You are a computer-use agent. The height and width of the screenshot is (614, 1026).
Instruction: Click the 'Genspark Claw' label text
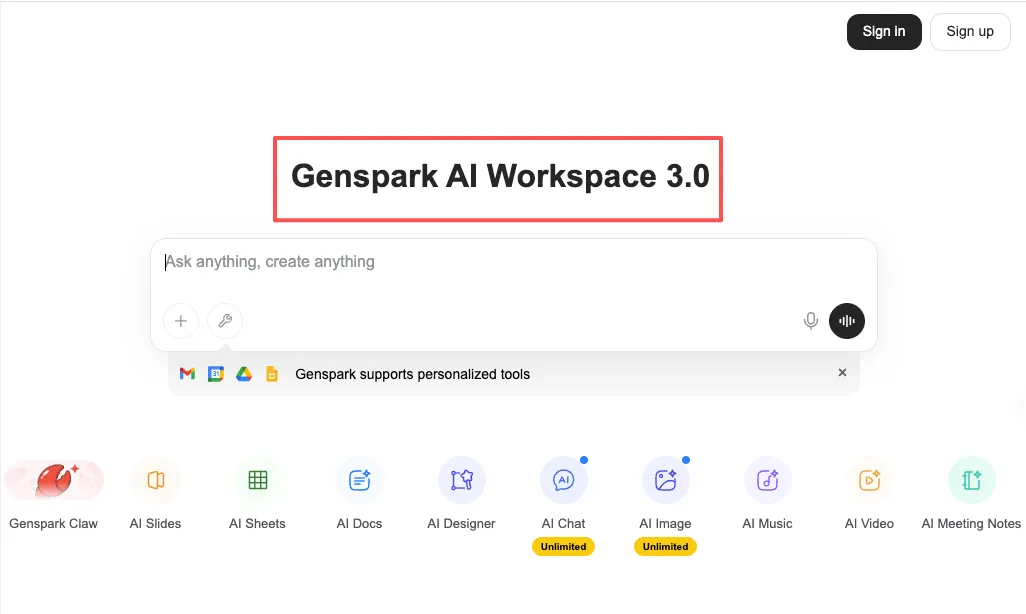tap(54, 524)
